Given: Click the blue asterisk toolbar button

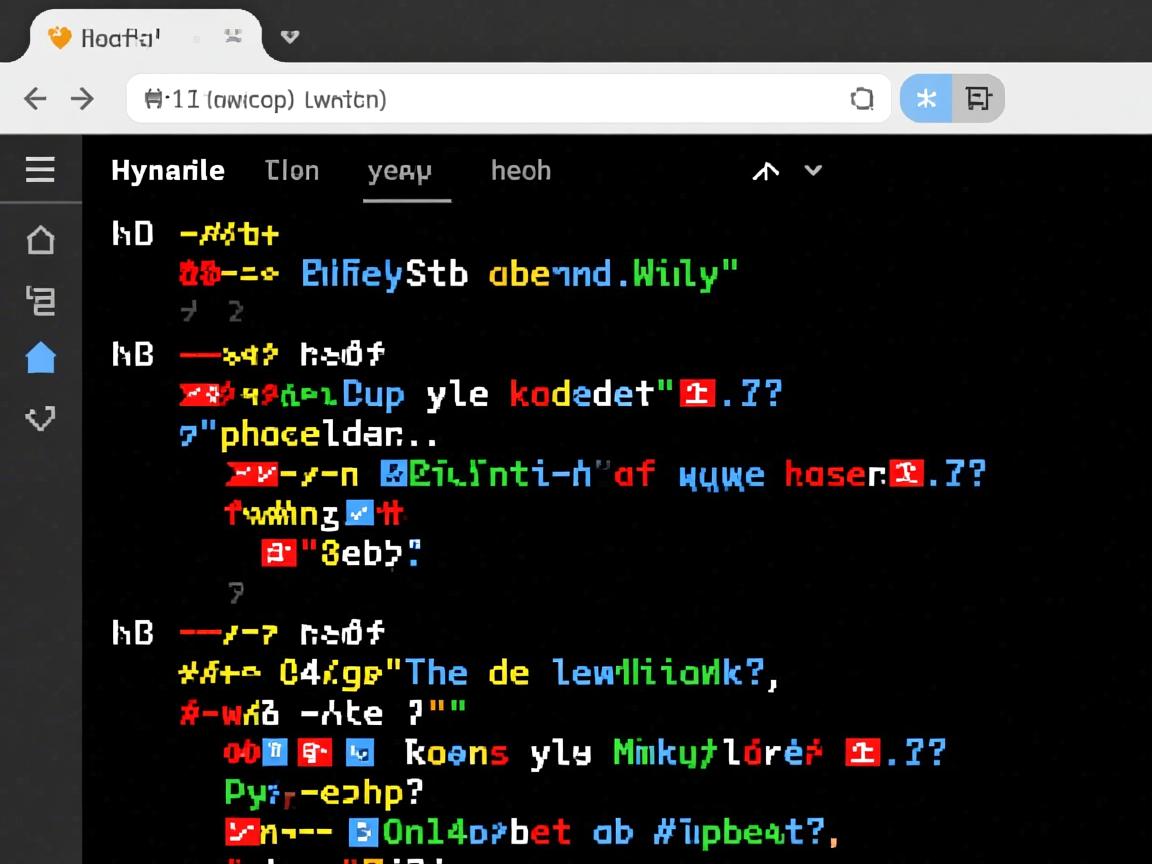Looking at the screenshot, I should [x=926, y=99].
